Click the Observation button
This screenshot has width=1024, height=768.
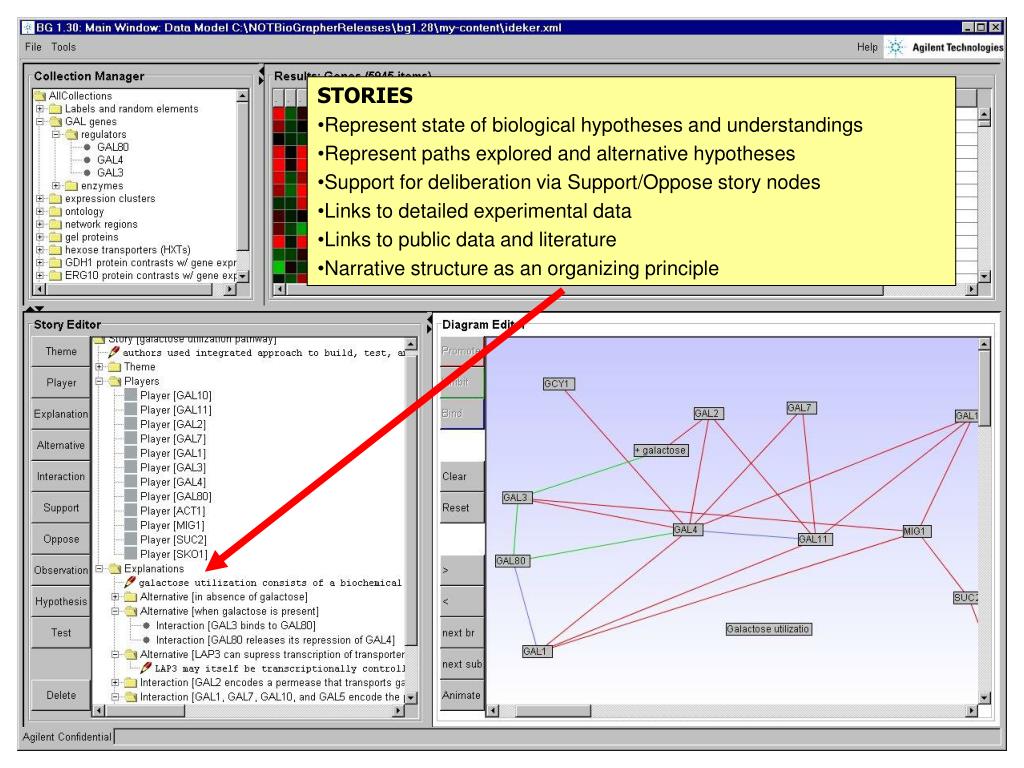61,570
